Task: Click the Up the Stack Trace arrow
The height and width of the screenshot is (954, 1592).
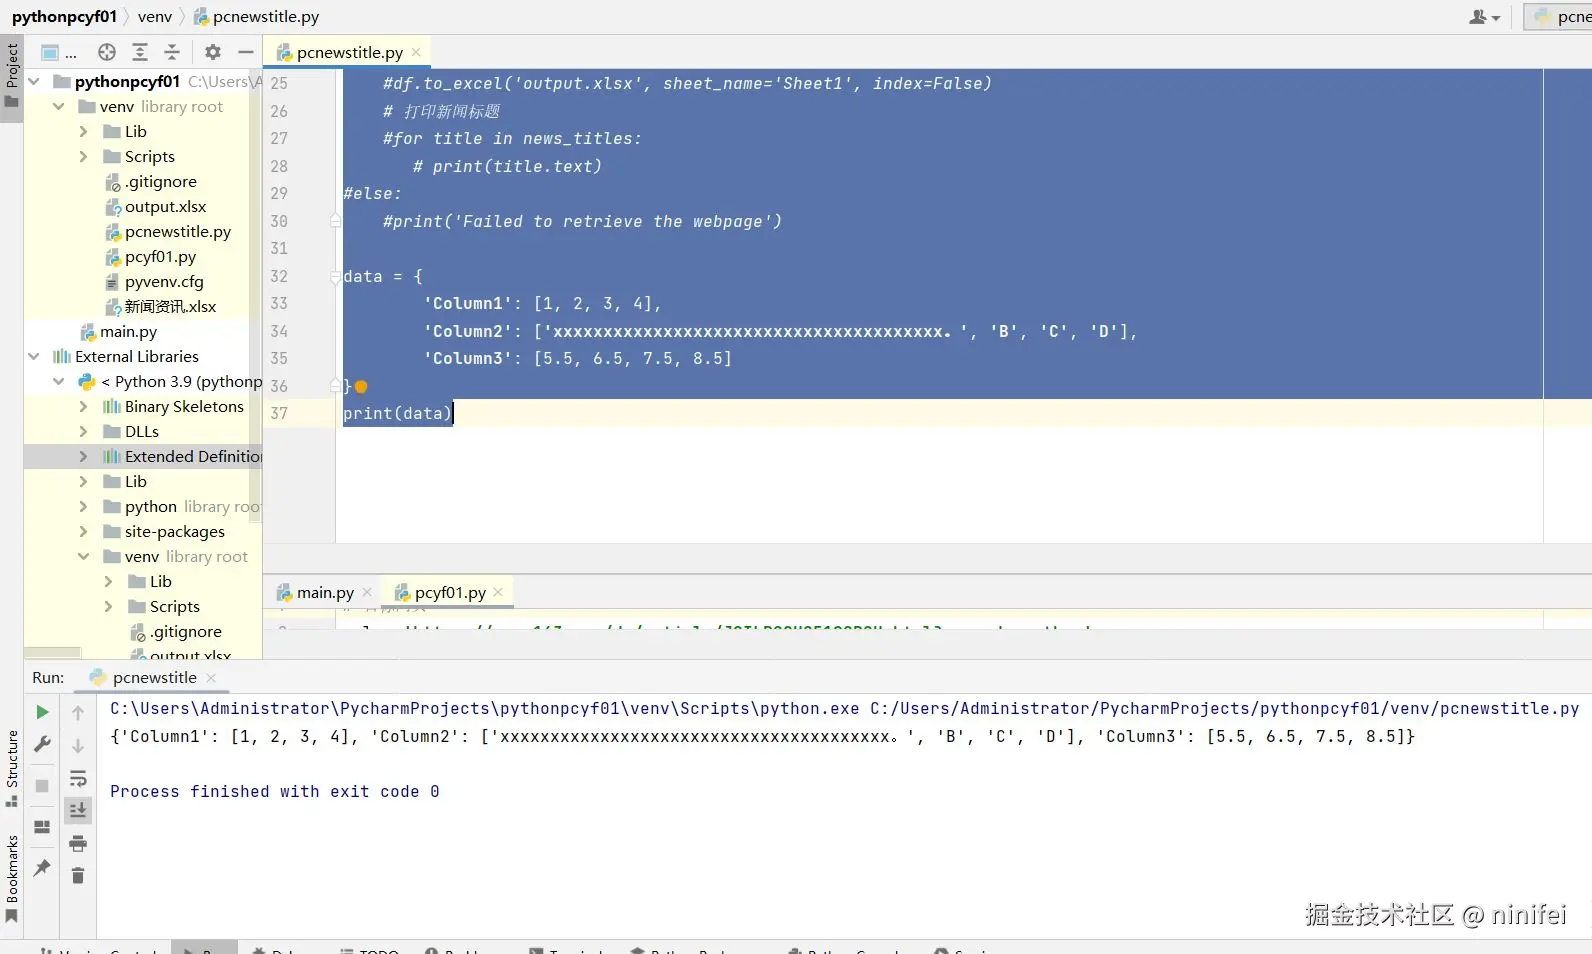Action: [78, 712]
